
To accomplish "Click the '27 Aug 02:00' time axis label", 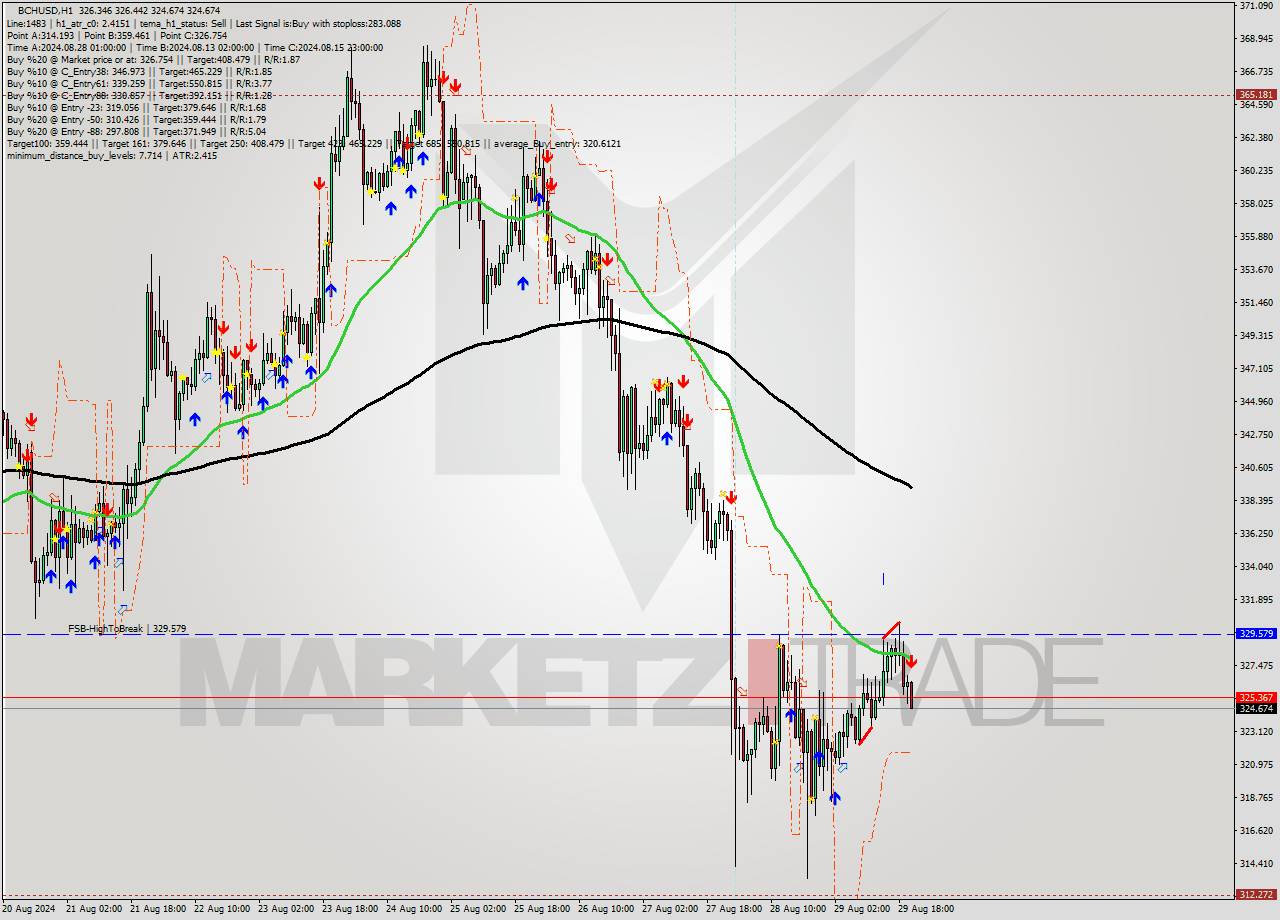I will 669,909.
